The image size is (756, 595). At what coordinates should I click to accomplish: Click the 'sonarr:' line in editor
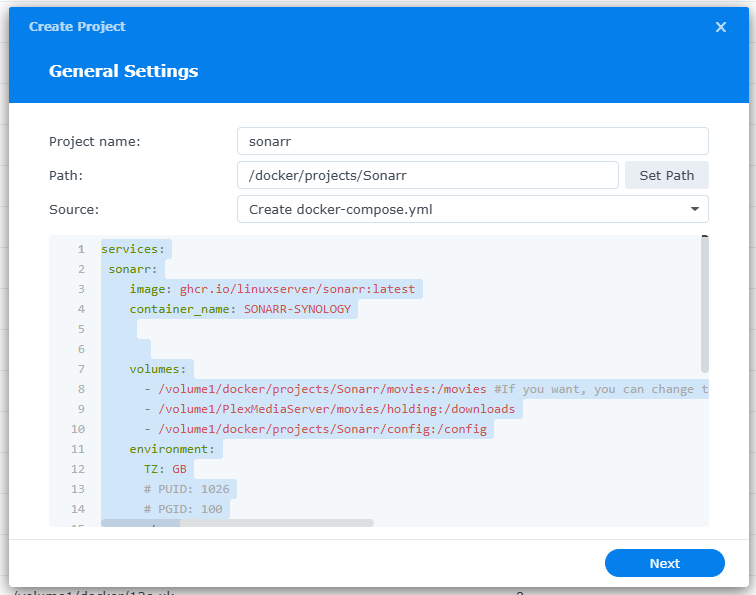[136, 269]
